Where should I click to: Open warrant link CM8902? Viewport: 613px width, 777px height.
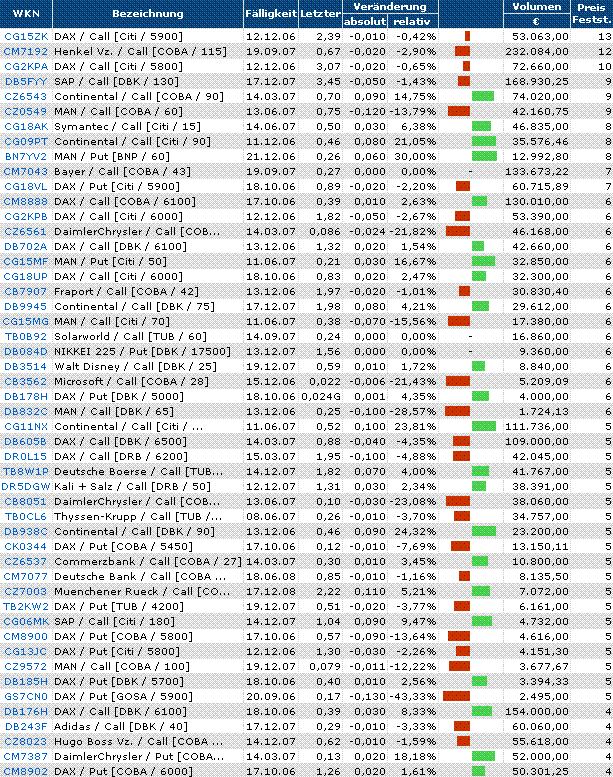coord(26,772)
